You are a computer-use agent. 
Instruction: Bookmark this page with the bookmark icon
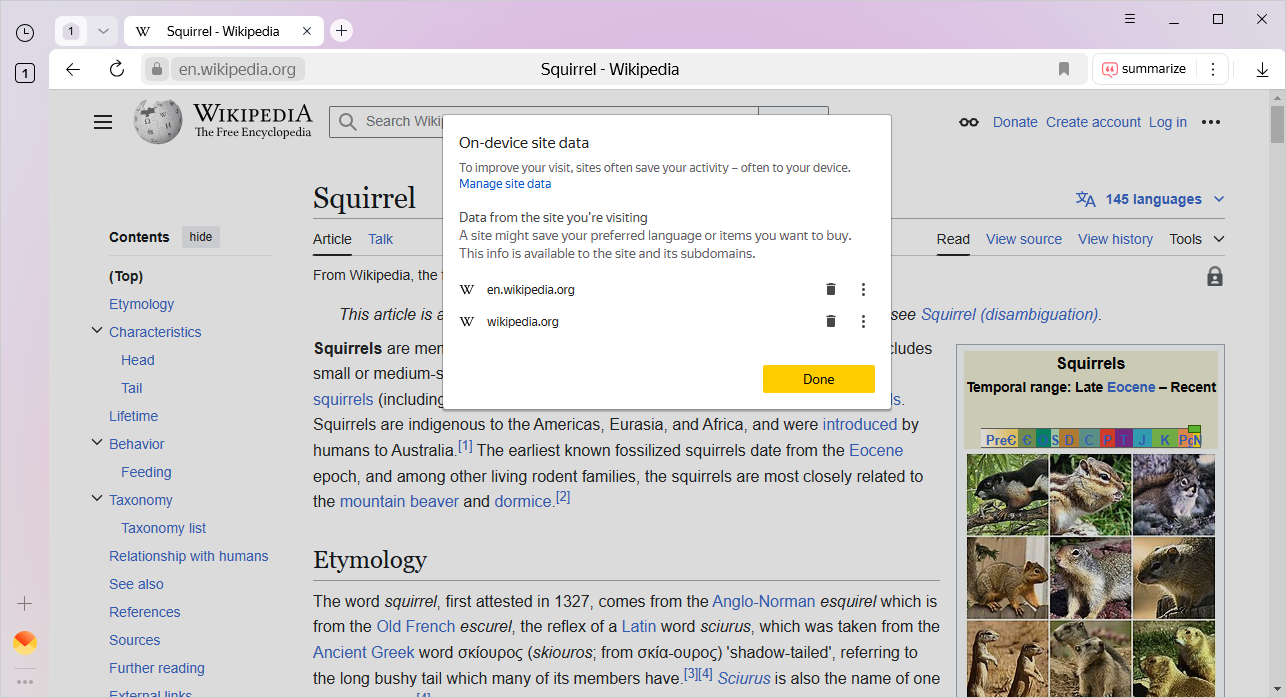click(x=1064, y=69)
